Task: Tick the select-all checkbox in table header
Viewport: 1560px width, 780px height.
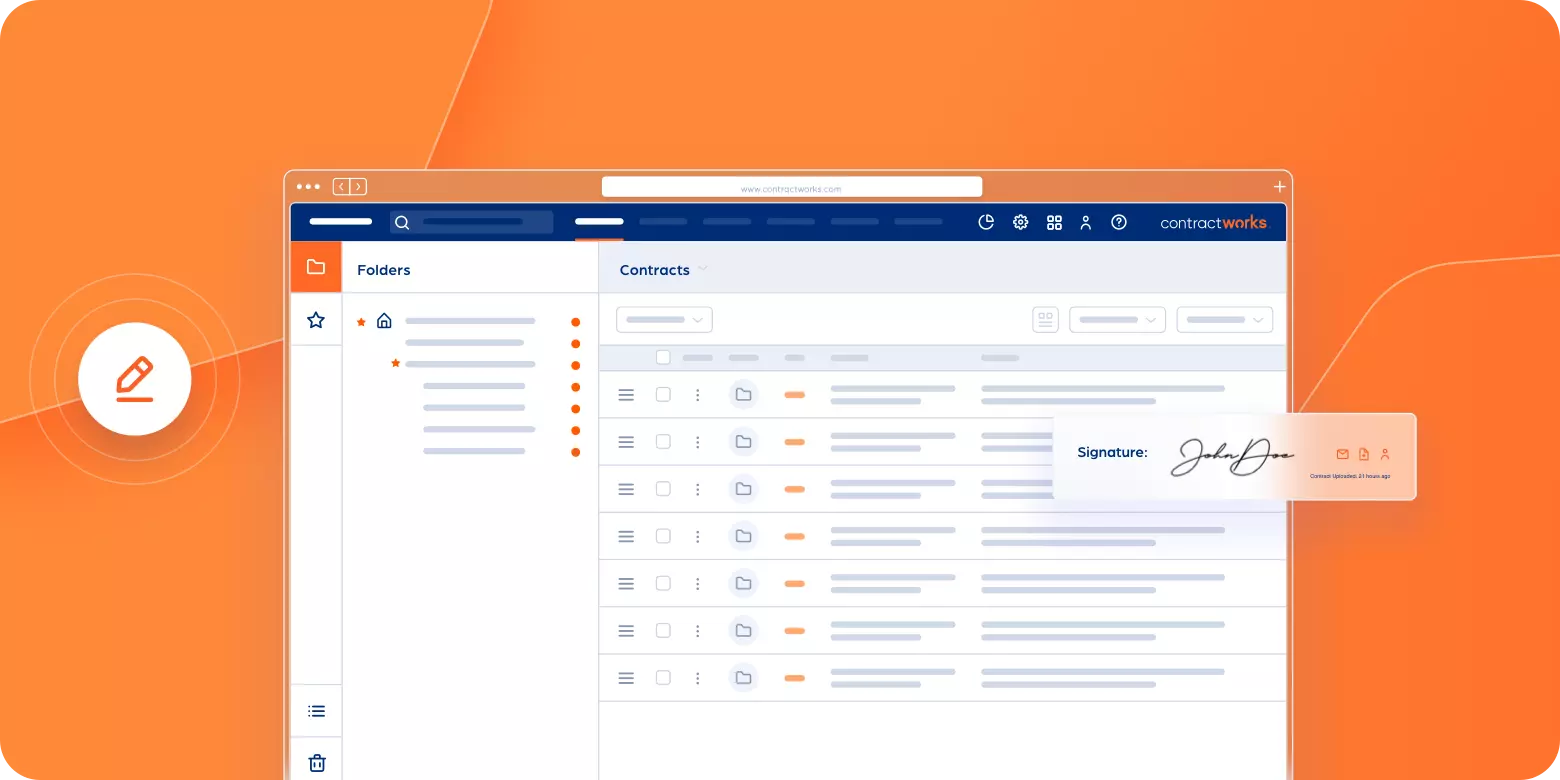Action: [x=663, y=357]
